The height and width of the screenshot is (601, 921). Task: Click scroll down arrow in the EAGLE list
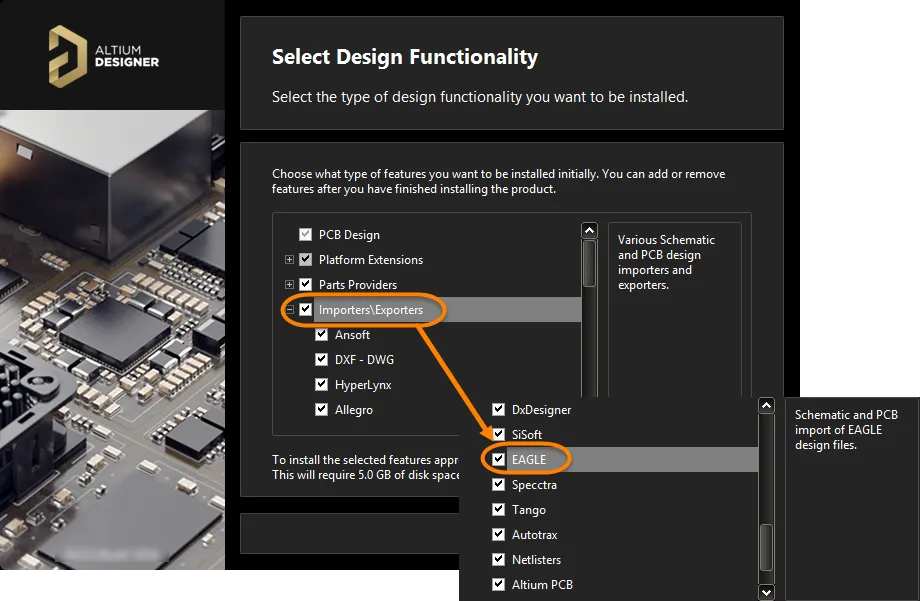(767, 592)
